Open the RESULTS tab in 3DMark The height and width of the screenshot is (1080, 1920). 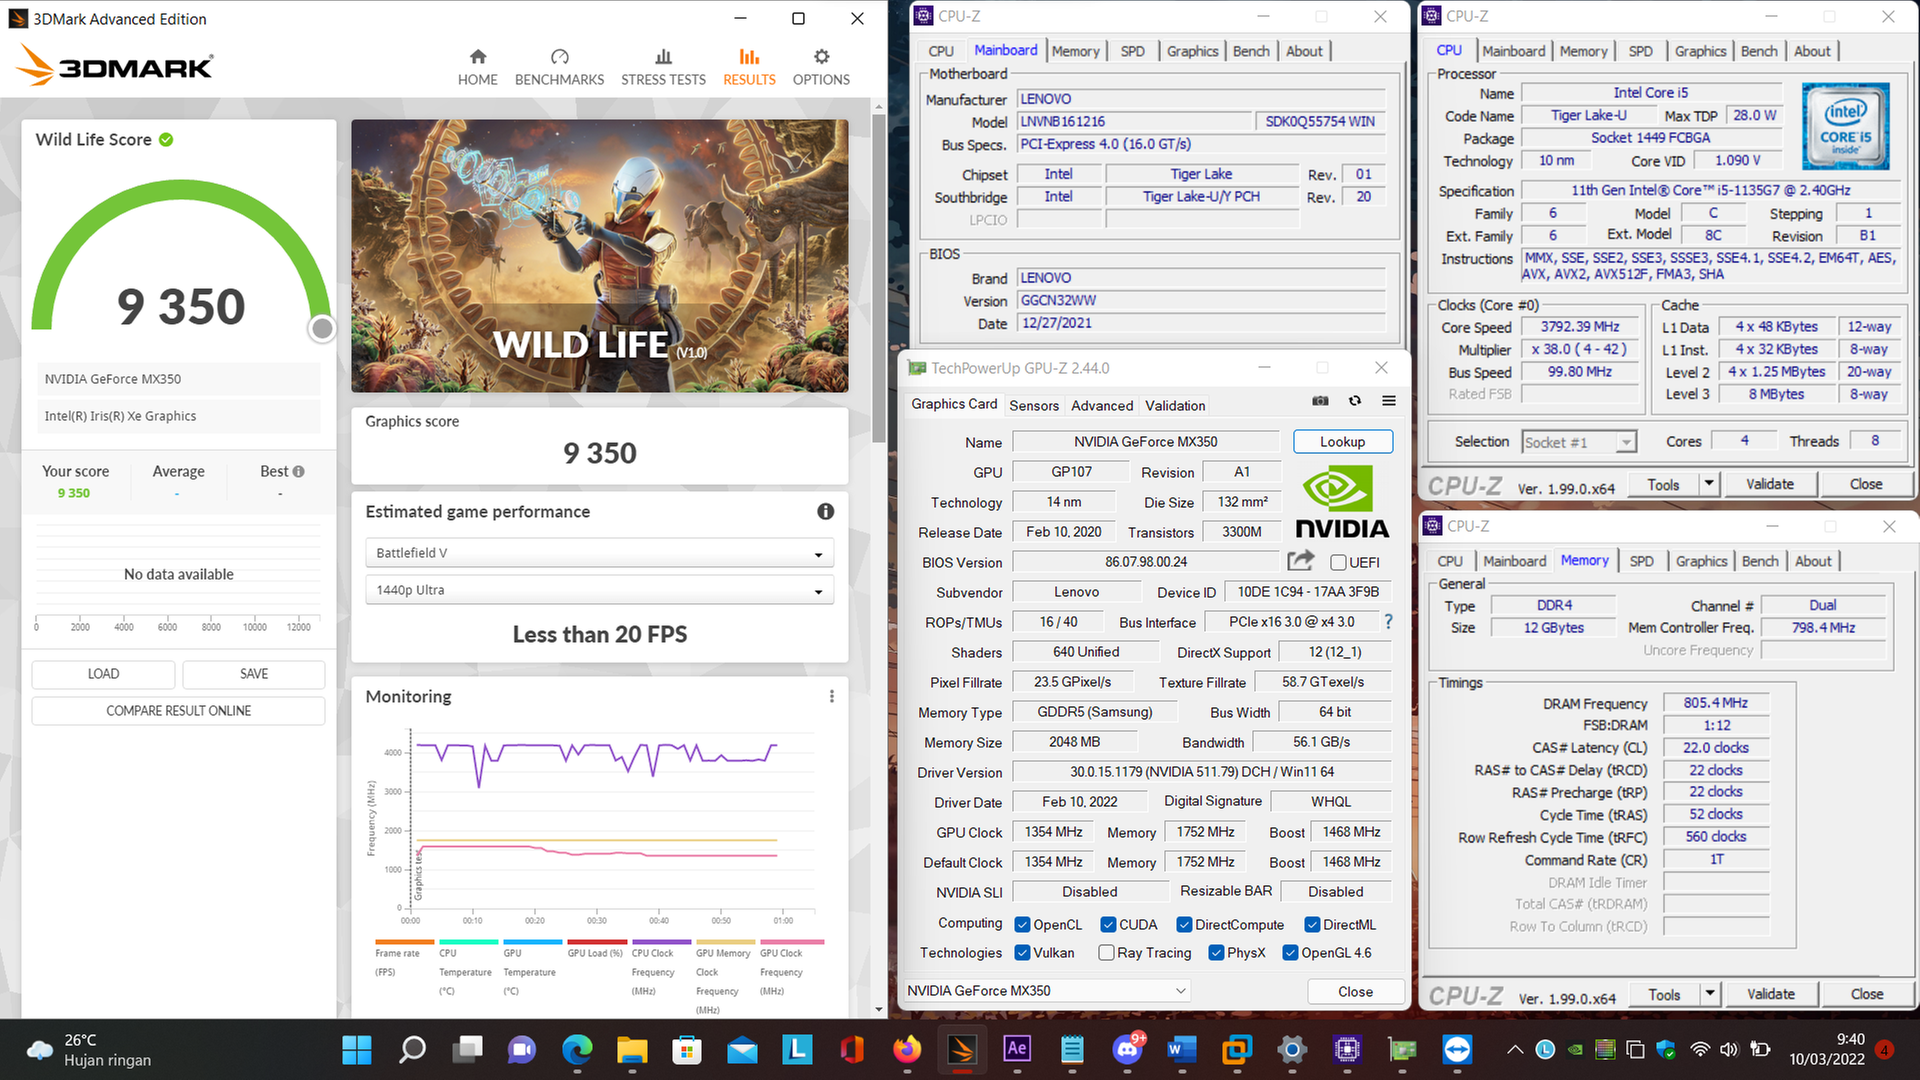point(749,67)
